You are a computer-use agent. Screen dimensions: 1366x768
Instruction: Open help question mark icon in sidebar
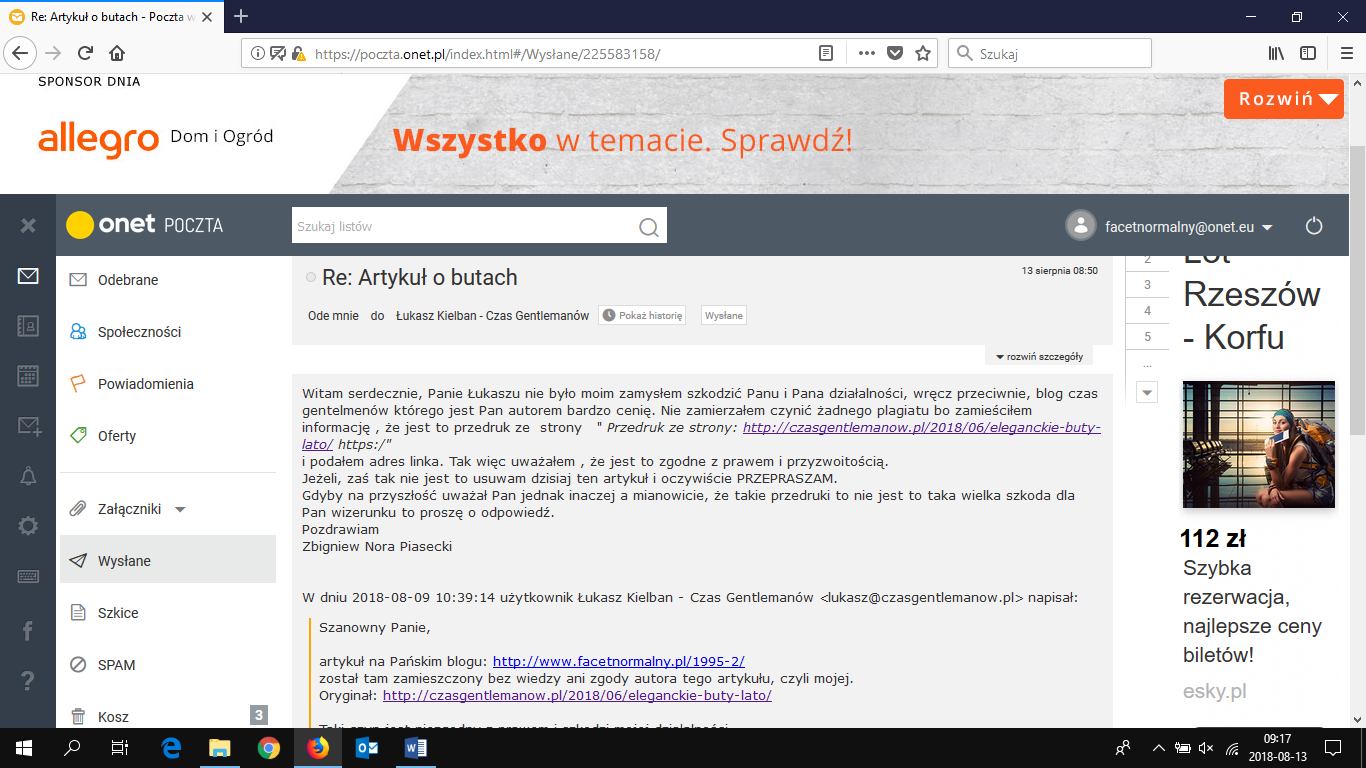(x=28, y=682)
